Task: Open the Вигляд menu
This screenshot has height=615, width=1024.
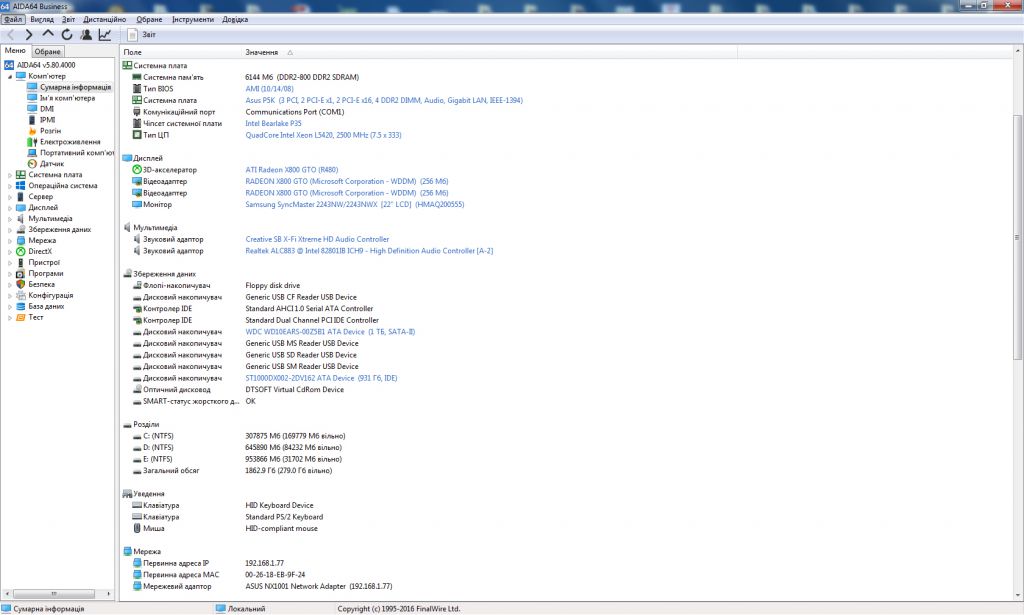Action: [42, 20]
